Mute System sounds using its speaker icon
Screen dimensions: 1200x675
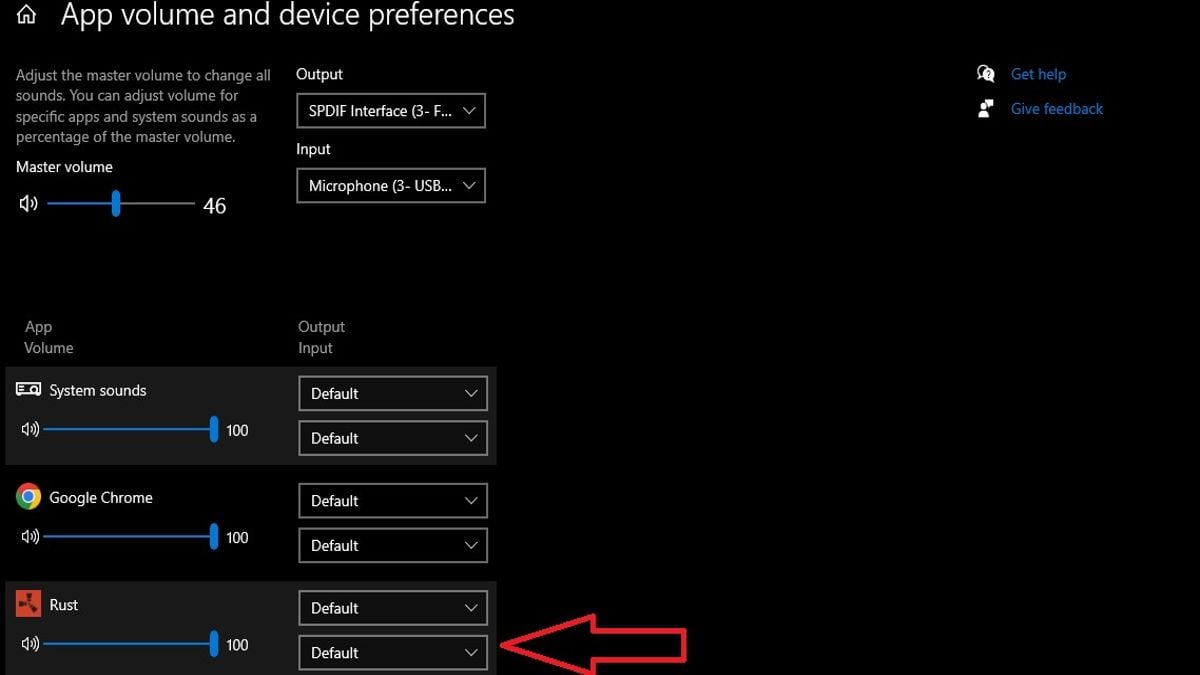(30, 430)
